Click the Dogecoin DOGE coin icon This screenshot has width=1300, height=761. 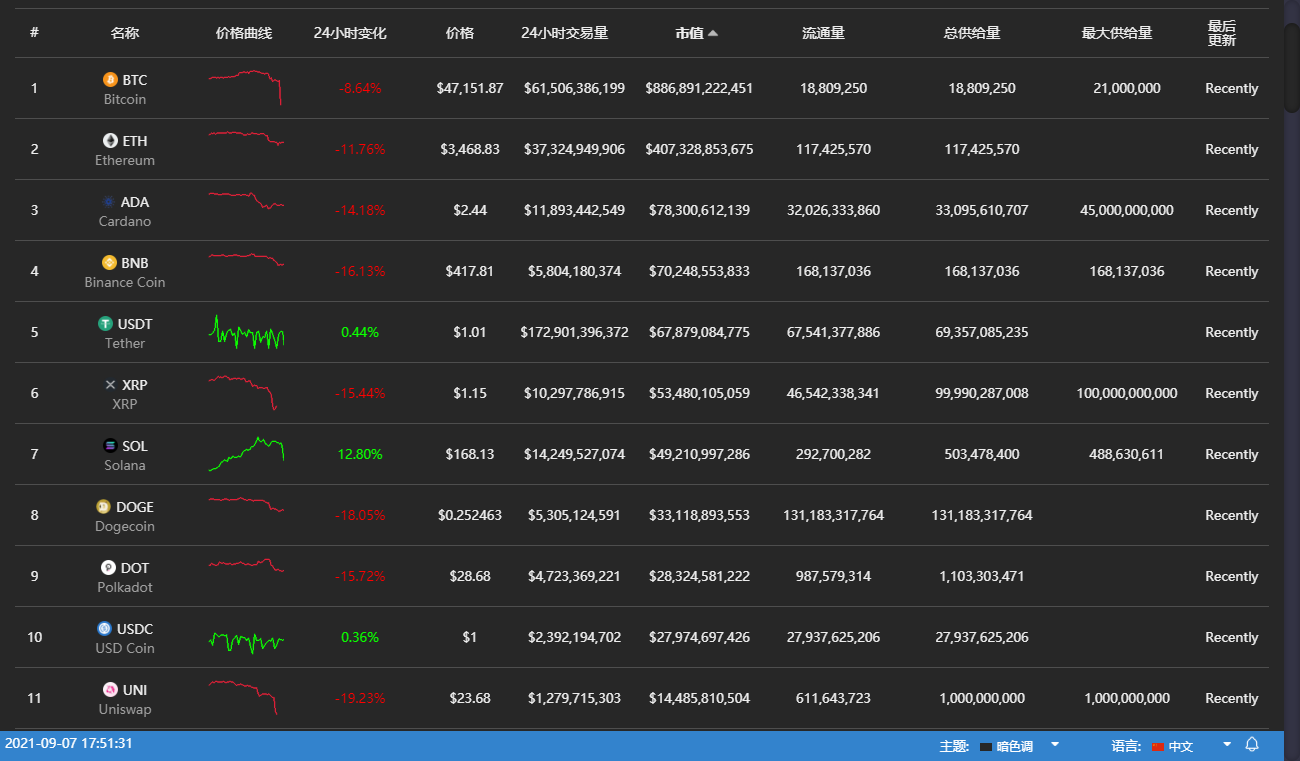click(x=103, y=507)
